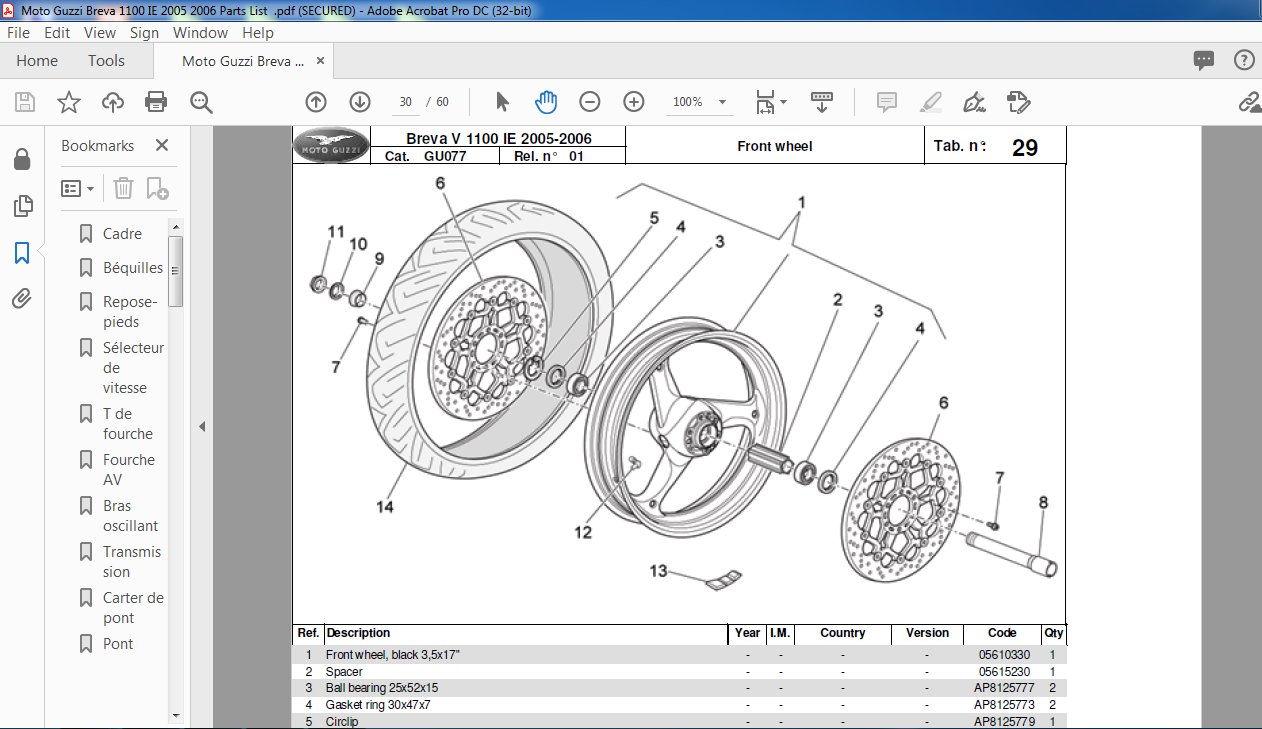Toggle the Bookmarks panel ribbon icon
Viewport: 1262px width, 729px height.
click(x=22, y=253)
